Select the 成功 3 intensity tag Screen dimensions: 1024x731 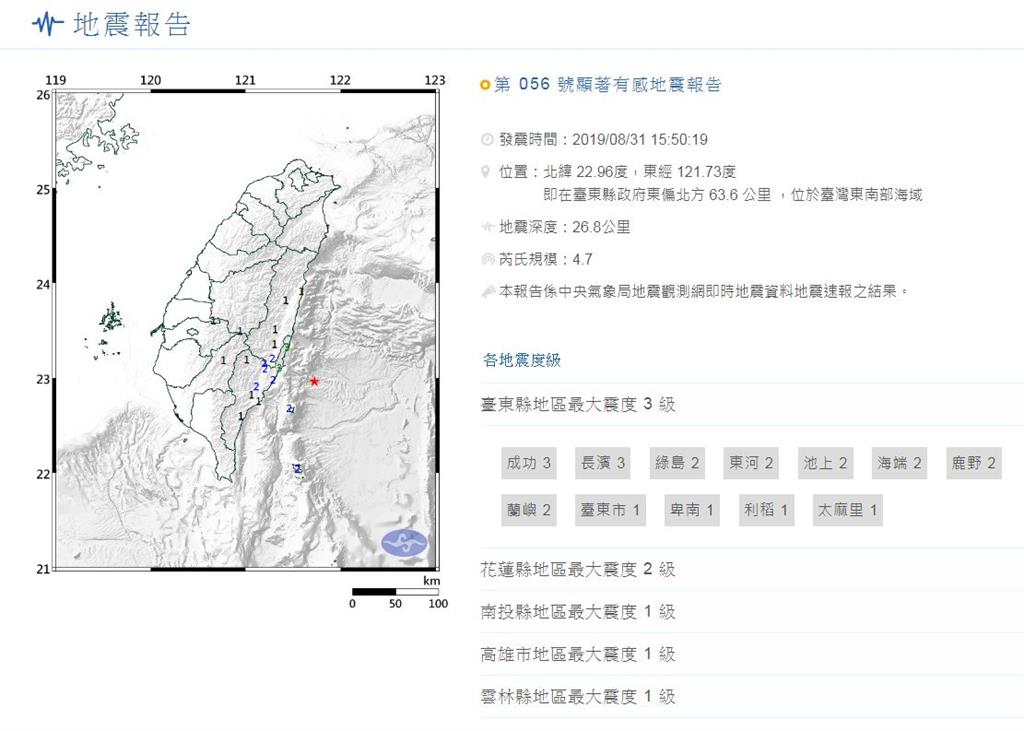[x=529, y=463]
